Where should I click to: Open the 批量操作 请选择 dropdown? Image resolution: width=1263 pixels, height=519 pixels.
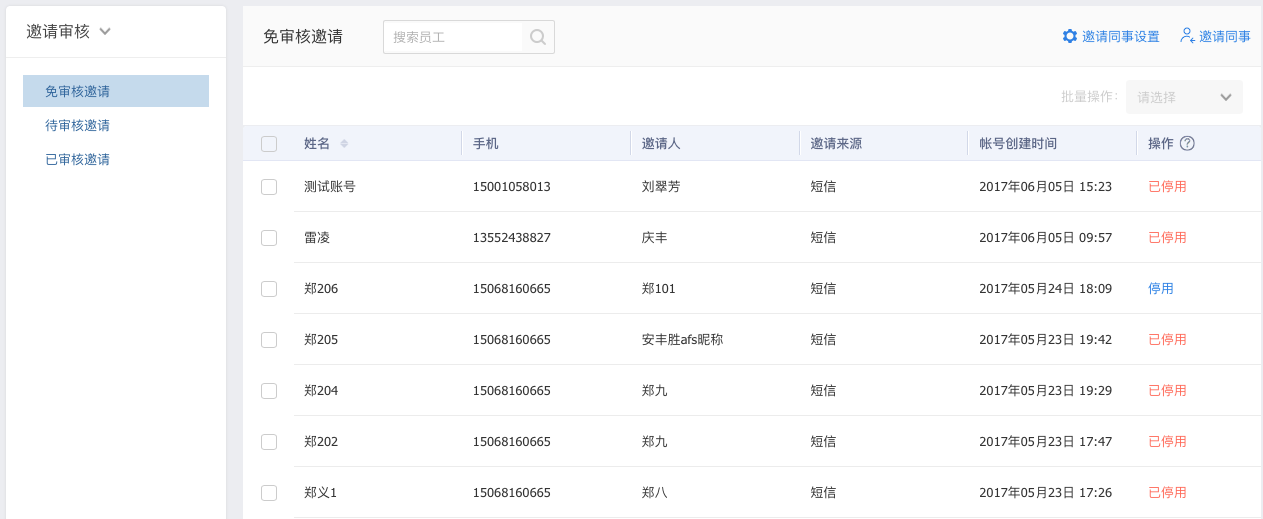[1184, 97]
